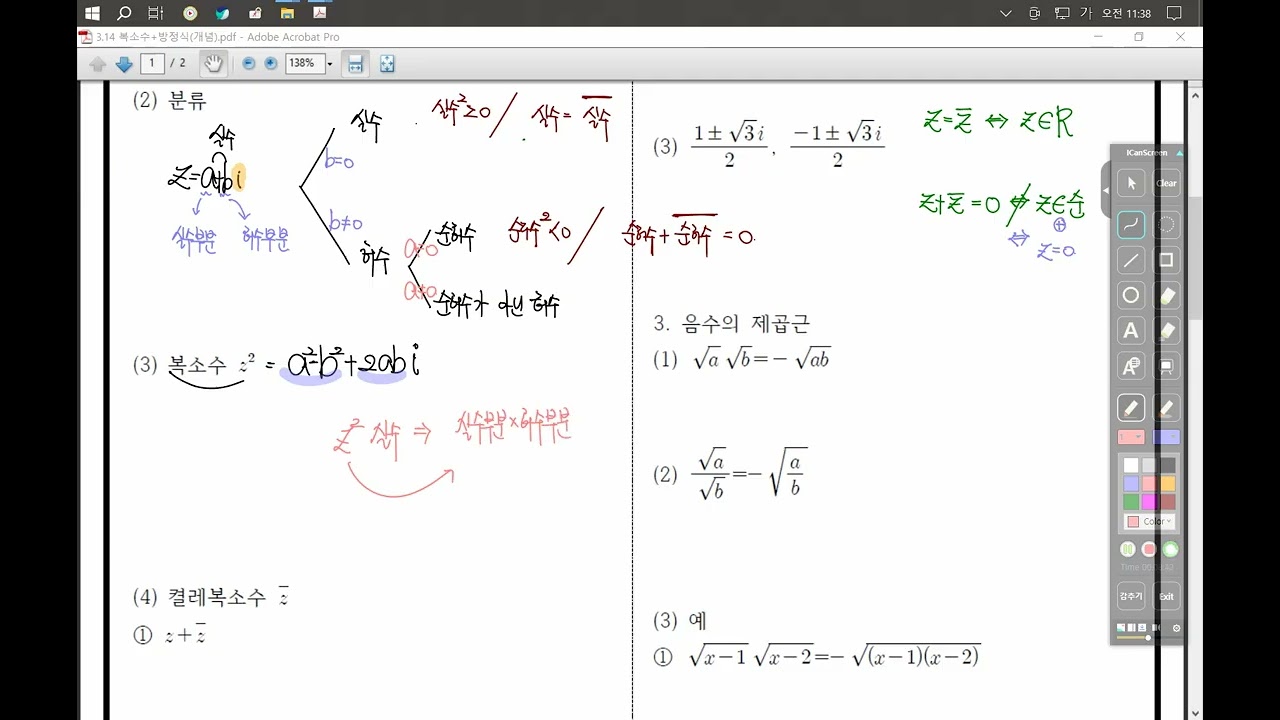Image resolution: width=1280 pixels, height=720 pixels.
Task: Click the side arrow tab of ICanScreen panel
Action: [x=1106, y=189]
